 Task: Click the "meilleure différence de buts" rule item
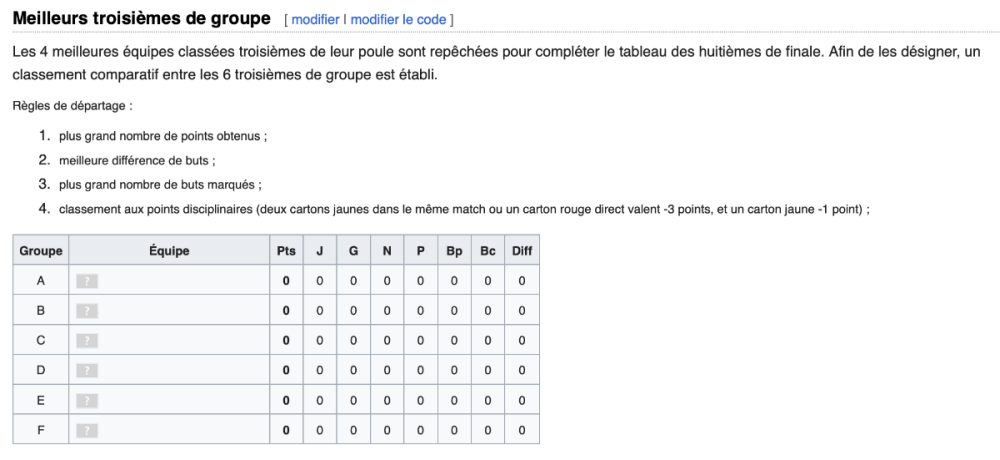point(137,159)
